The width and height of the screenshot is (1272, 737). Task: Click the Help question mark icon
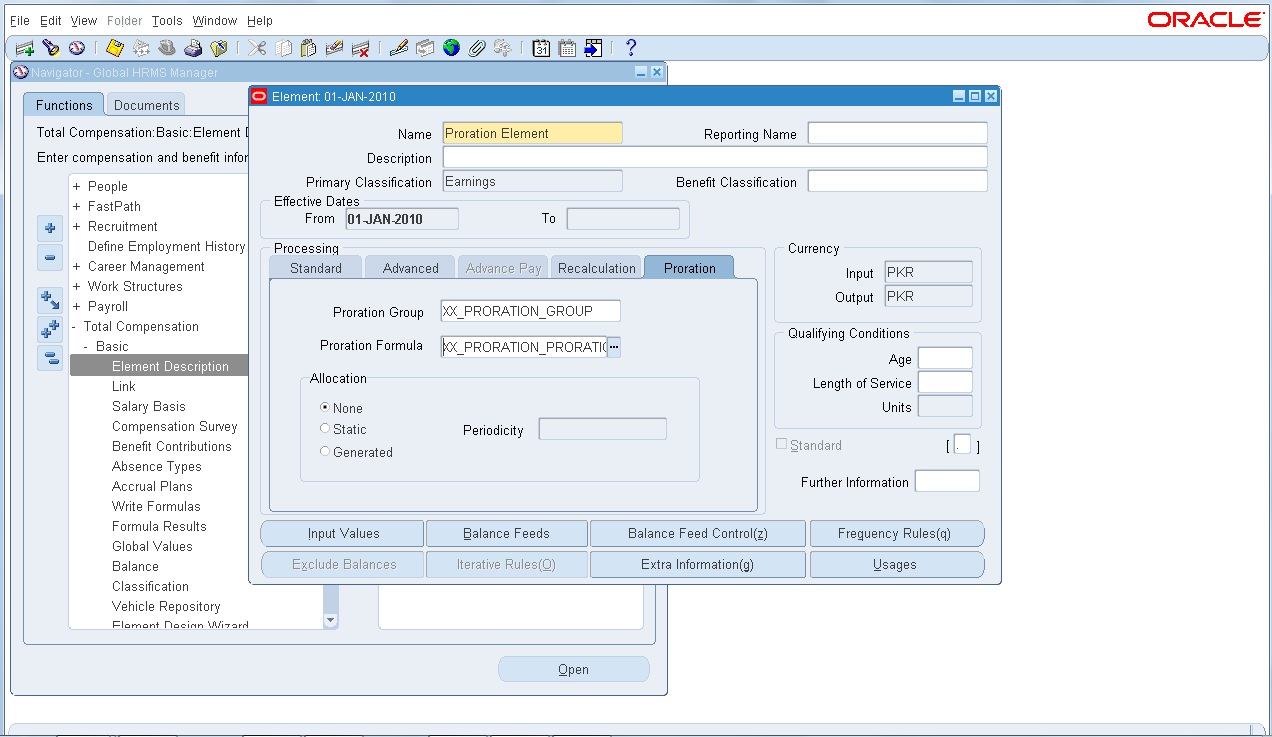point(630,47)
